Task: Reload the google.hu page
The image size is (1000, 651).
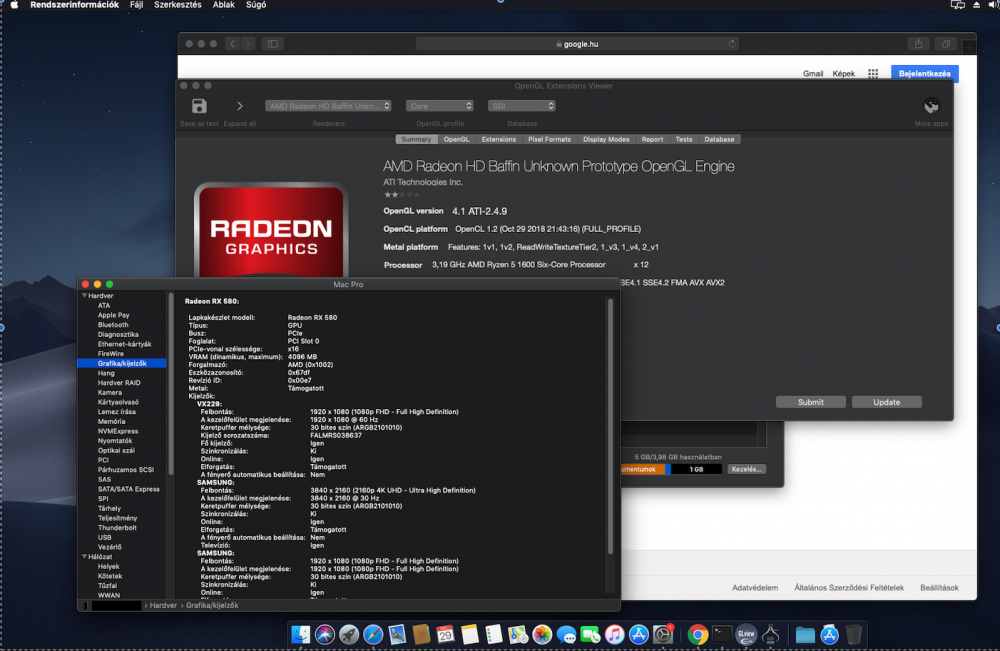Action: [732, 43]
